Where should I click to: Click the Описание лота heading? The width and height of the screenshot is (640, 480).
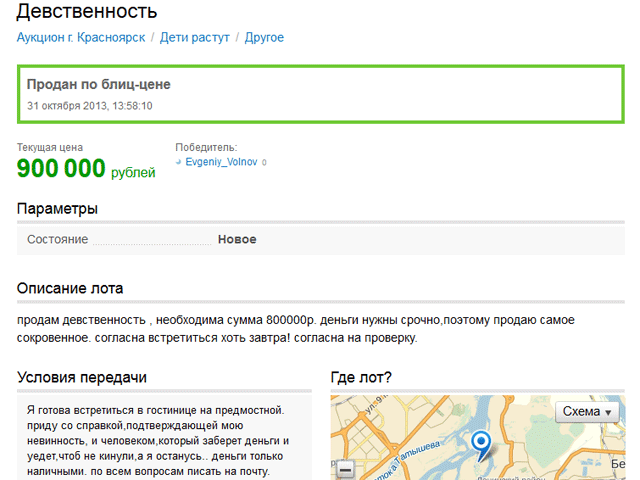tap(70, 288)
